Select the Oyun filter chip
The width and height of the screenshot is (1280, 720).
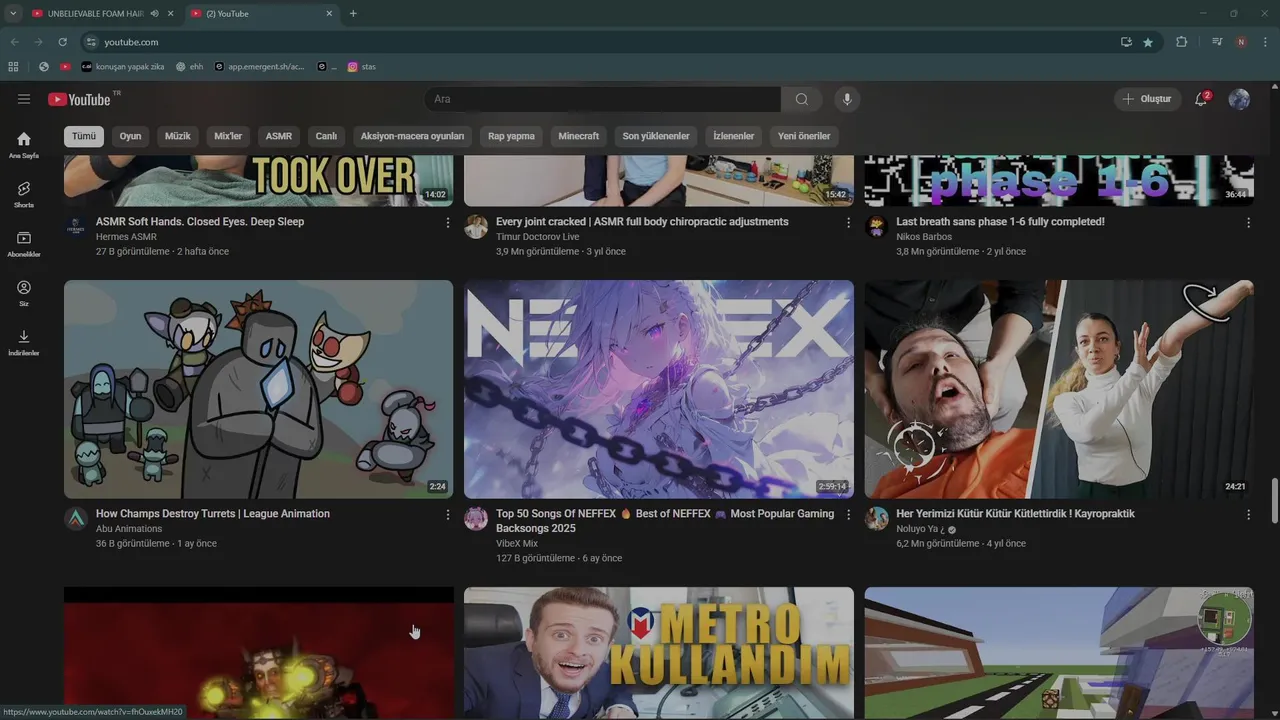(x=131, y=136)
